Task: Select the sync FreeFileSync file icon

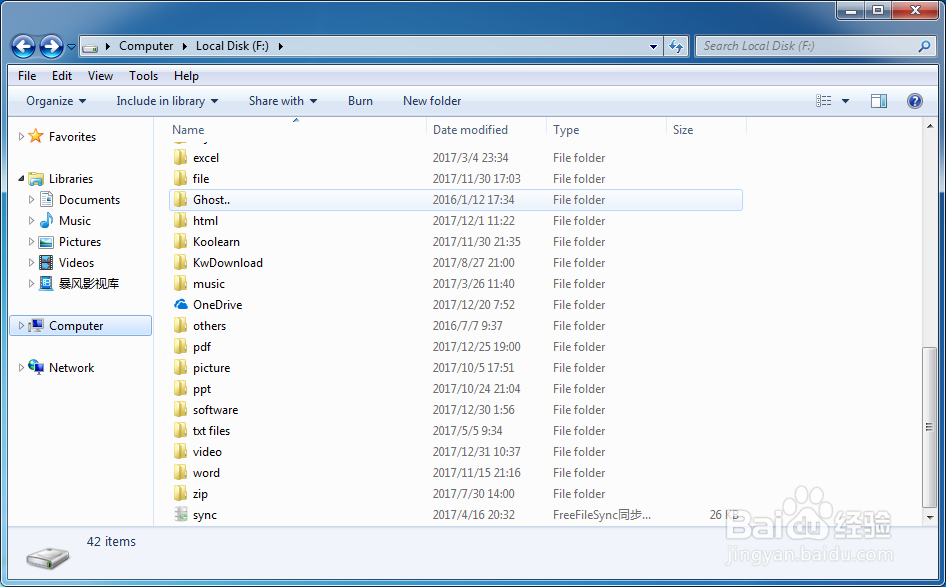Action: (180, 515)
